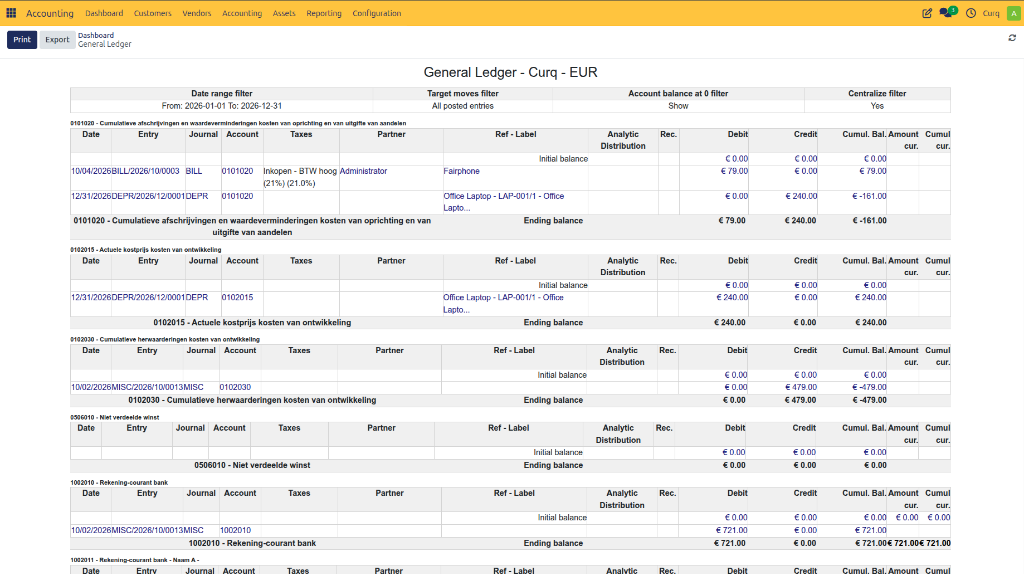Image resolution: width=1024 pixels, height=574 pixels.
Task: Click the € 721.00 debit in MISC row
Action: (731, 530)
